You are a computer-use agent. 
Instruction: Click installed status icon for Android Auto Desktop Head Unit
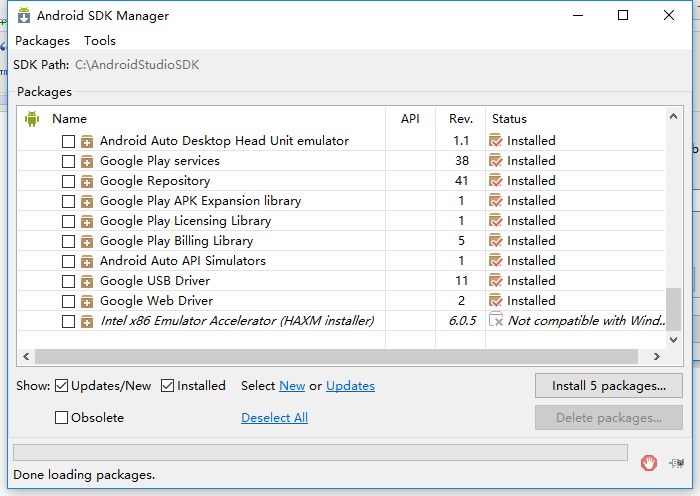[x=496, y=141]
